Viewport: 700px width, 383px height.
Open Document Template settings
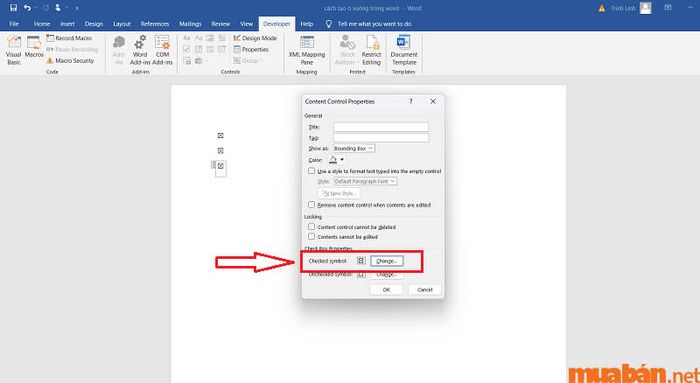tap(404, 50)
